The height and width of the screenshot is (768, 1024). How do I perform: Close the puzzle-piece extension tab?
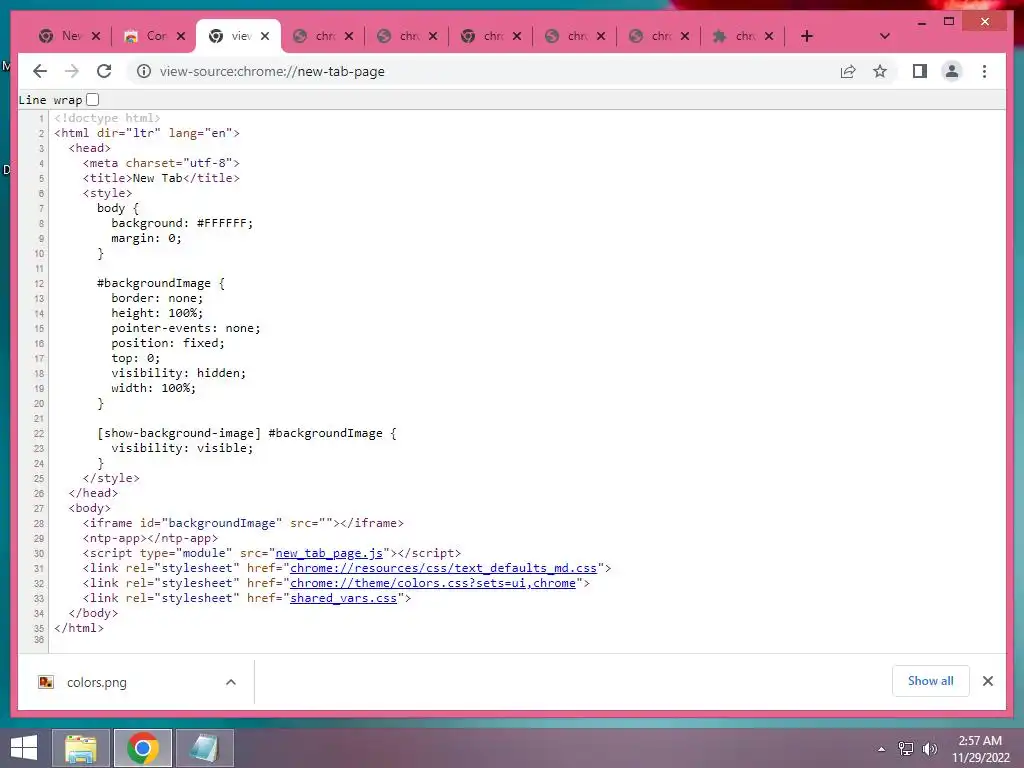pos(769,36)
